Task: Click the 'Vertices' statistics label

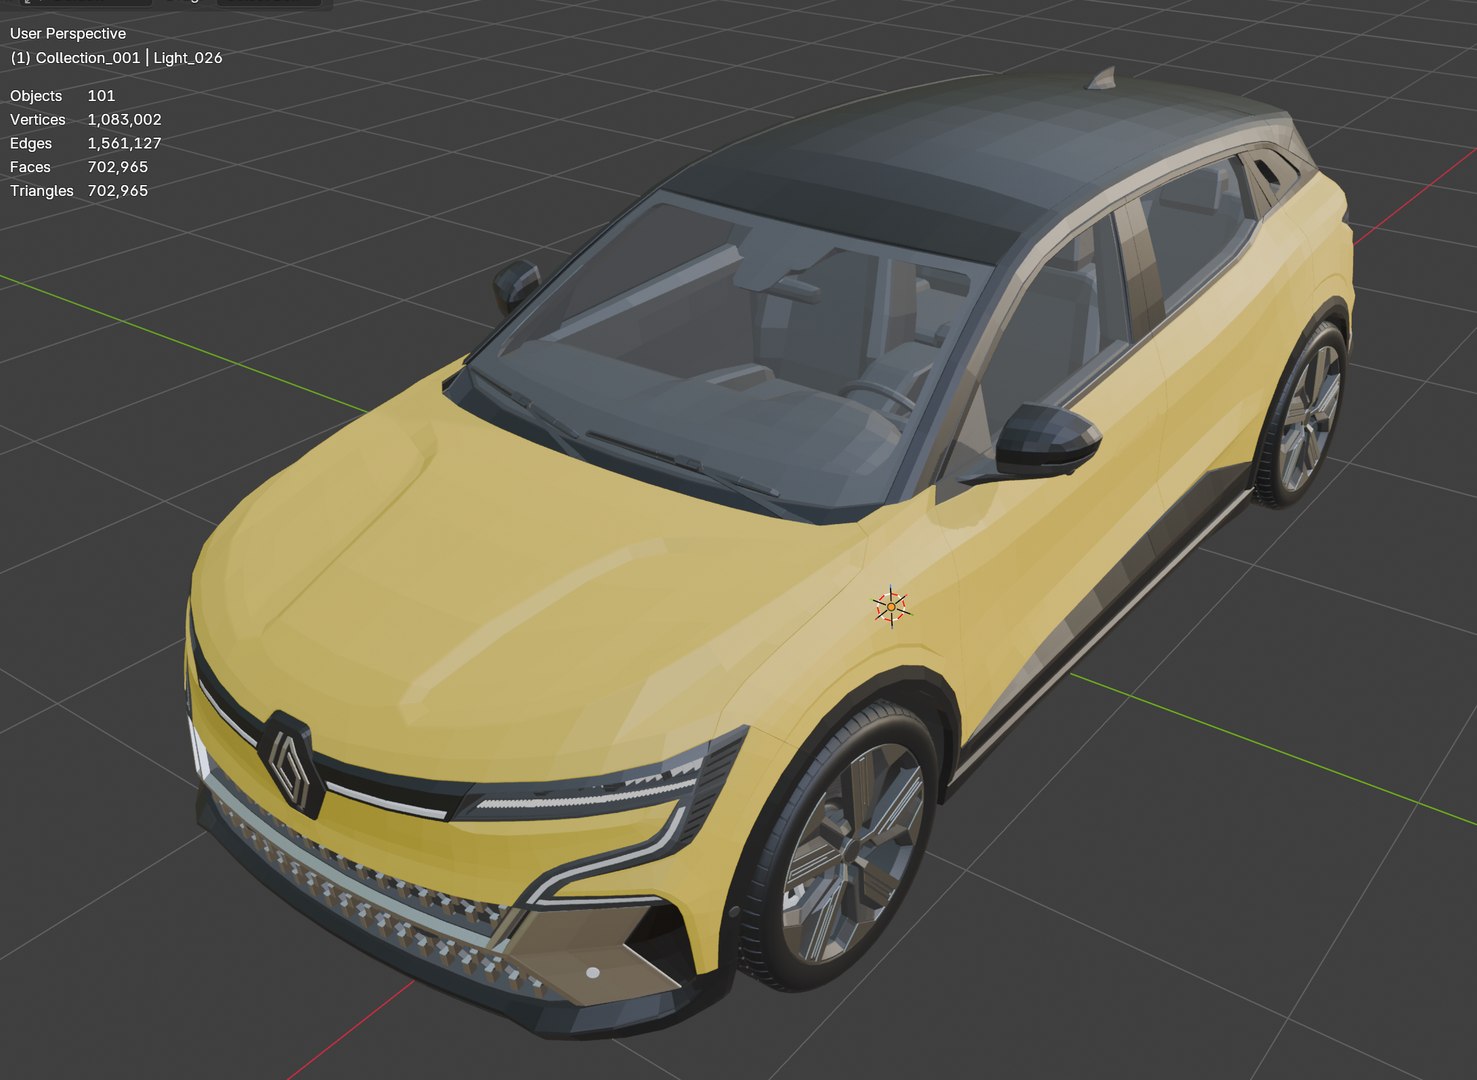Action: click(x=38, y=120)
